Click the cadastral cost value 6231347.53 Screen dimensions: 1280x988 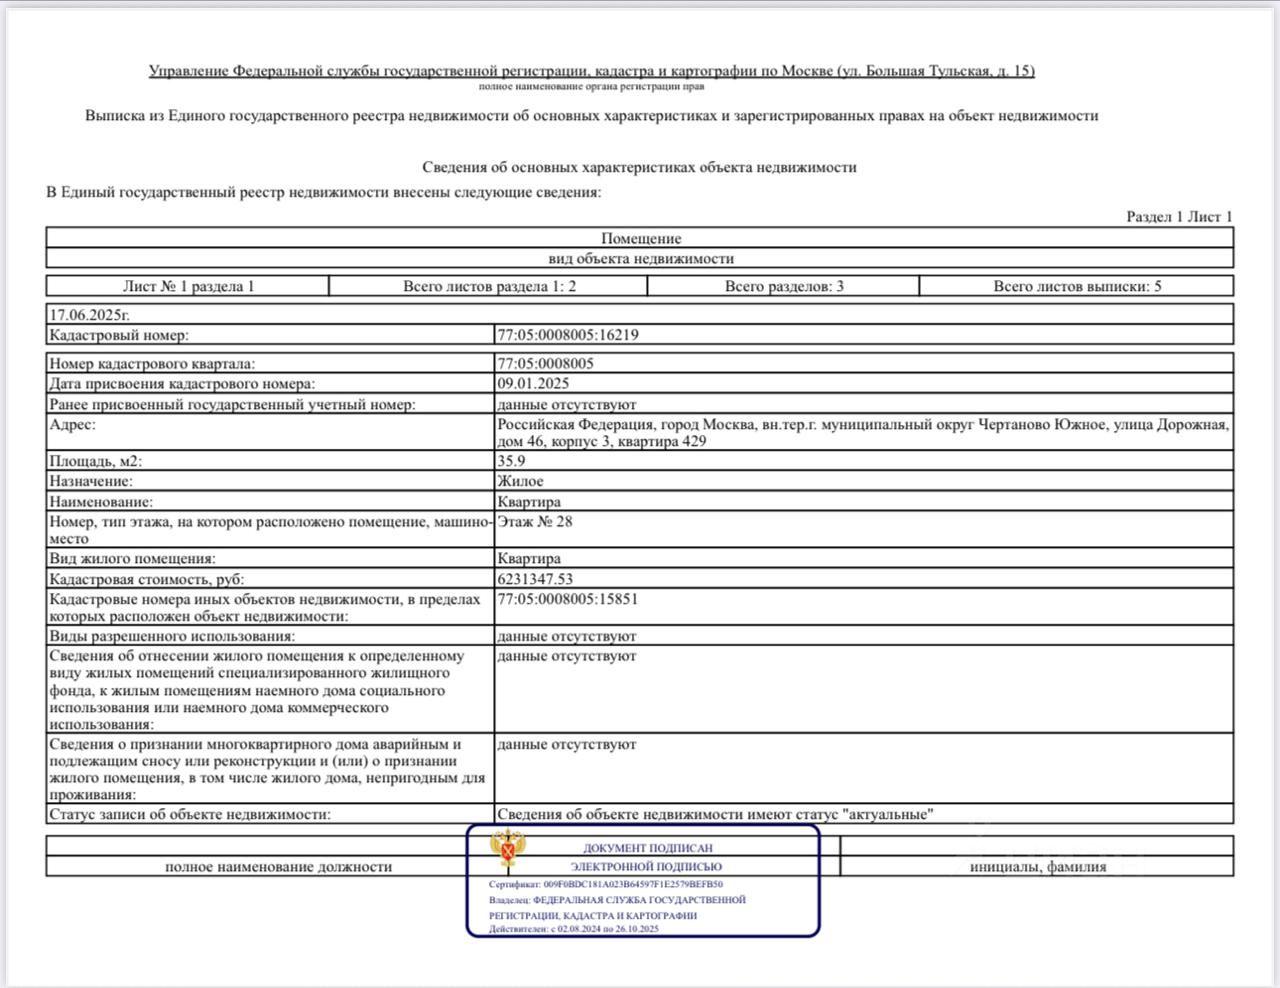535,579
